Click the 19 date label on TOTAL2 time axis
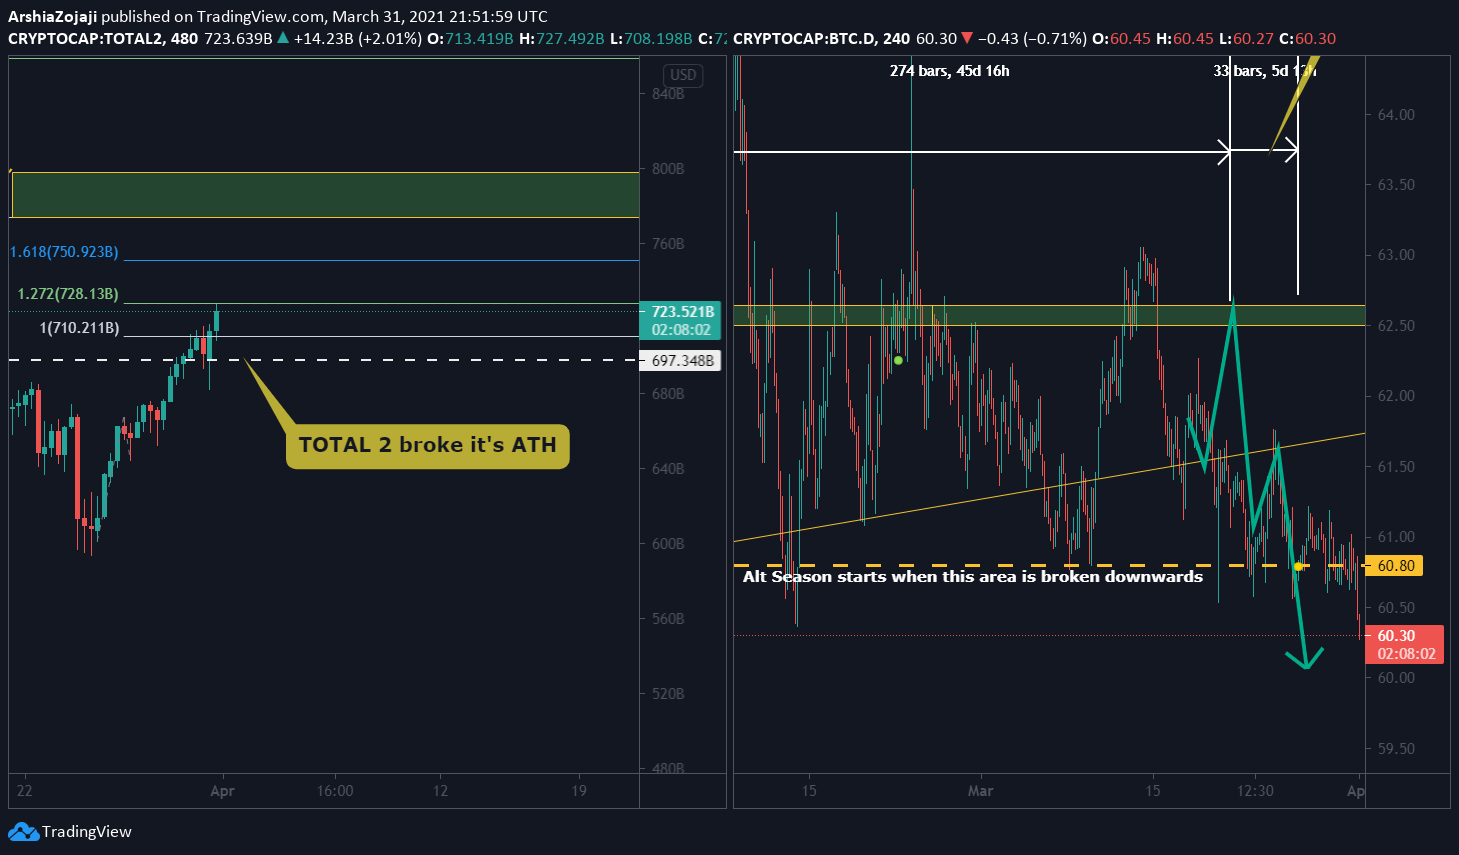Image resolution: width=1459 pixels, height=855 pixels. click(579, 791)
